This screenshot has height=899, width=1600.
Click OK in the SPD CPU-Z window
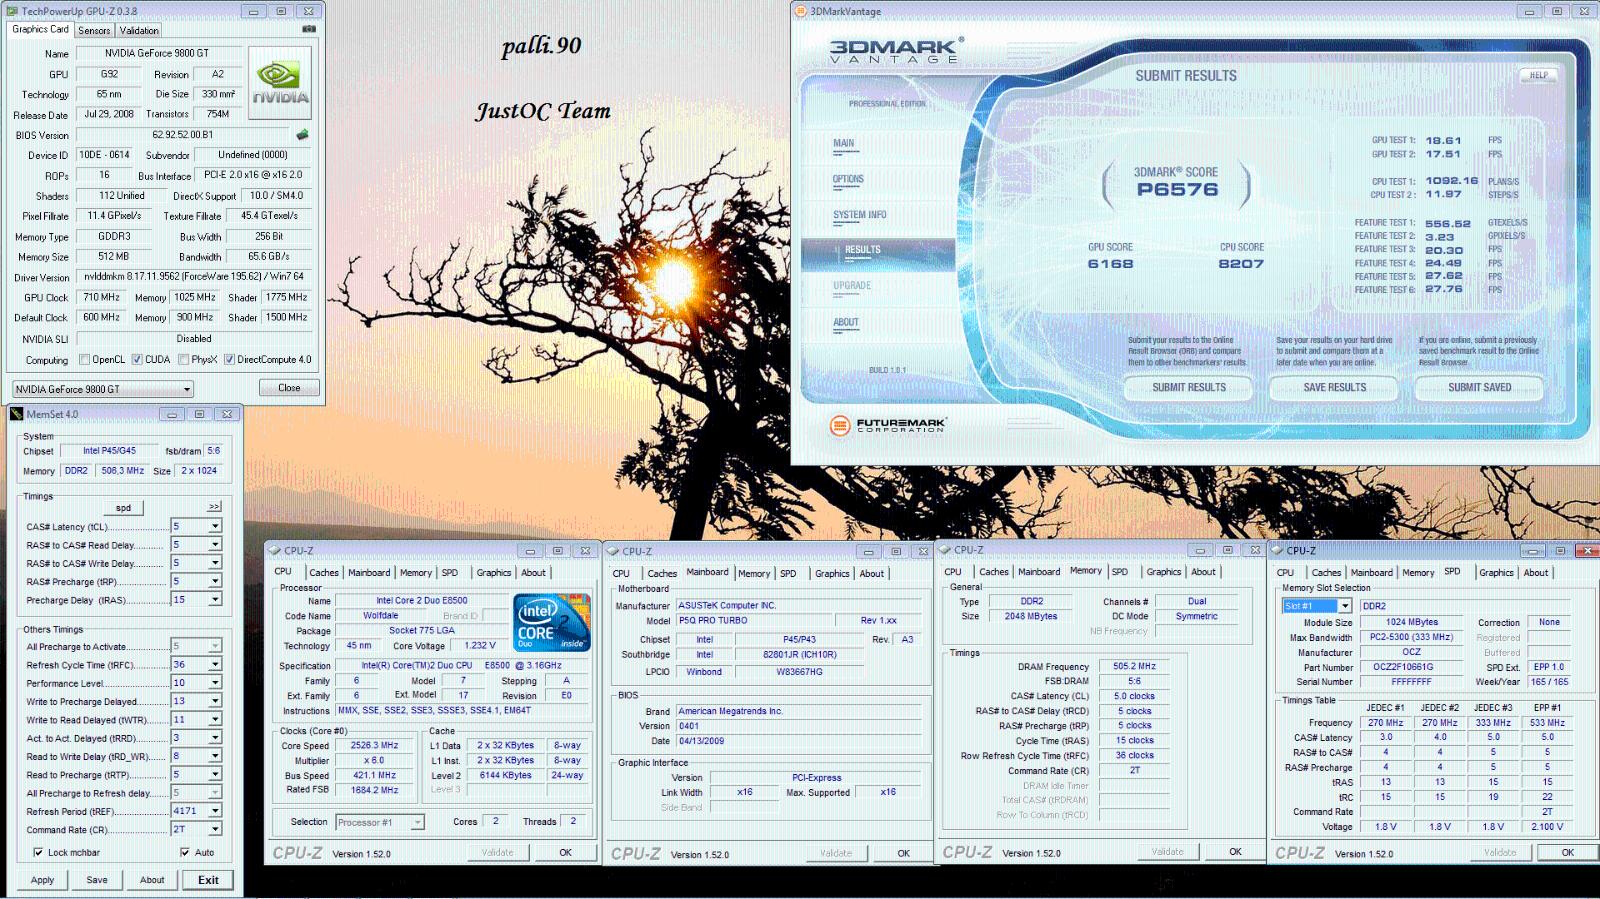(1568, 853)
